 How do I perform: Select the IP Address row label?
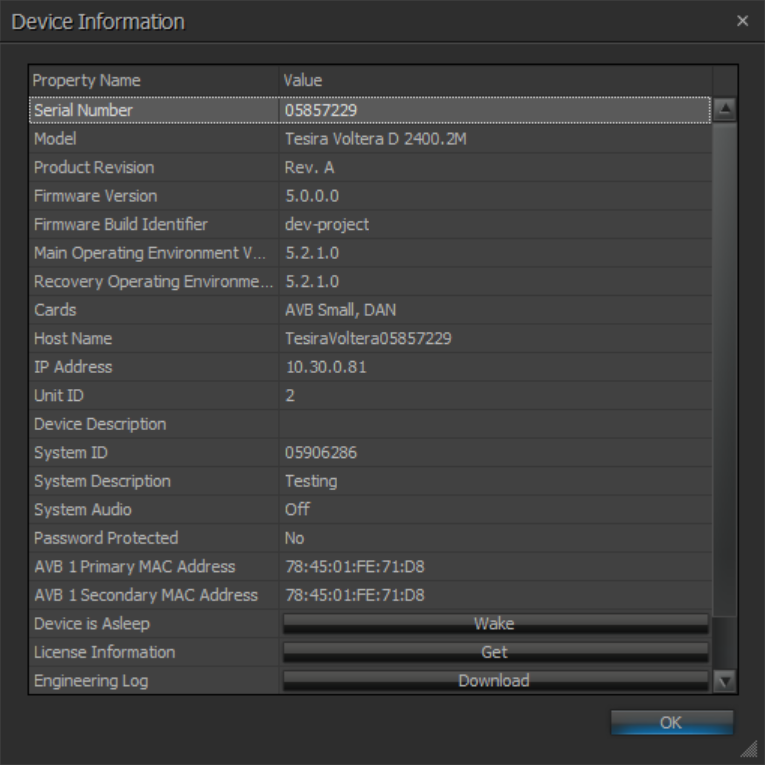click(73, 367)
